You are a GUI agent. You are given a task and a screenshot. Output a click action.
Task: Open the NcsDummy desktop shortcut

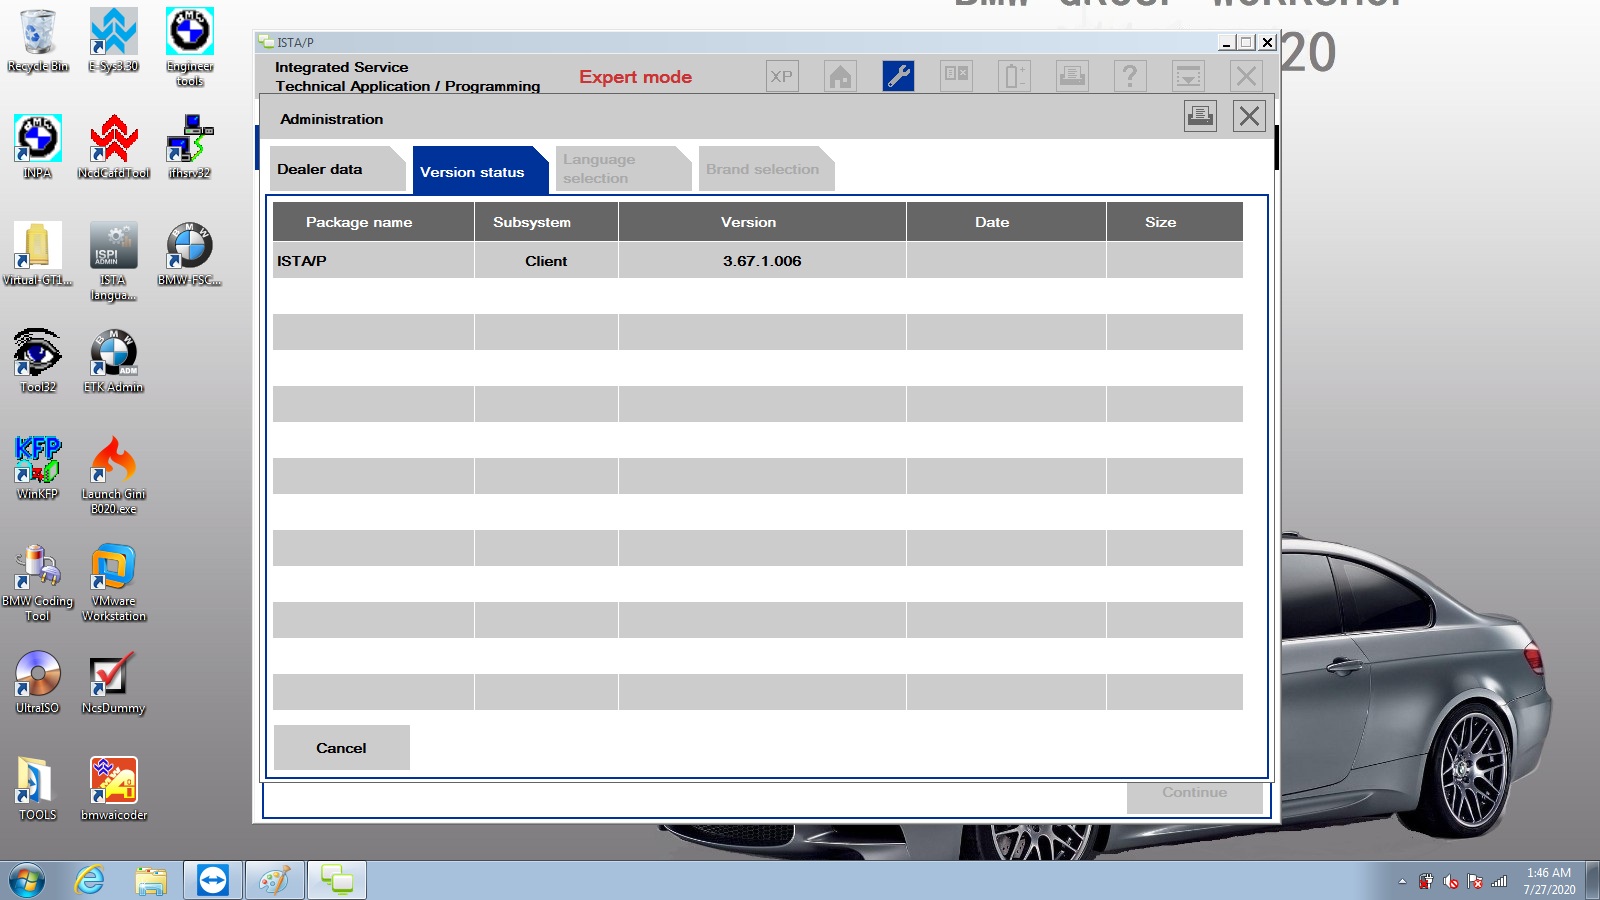(113, 682)
